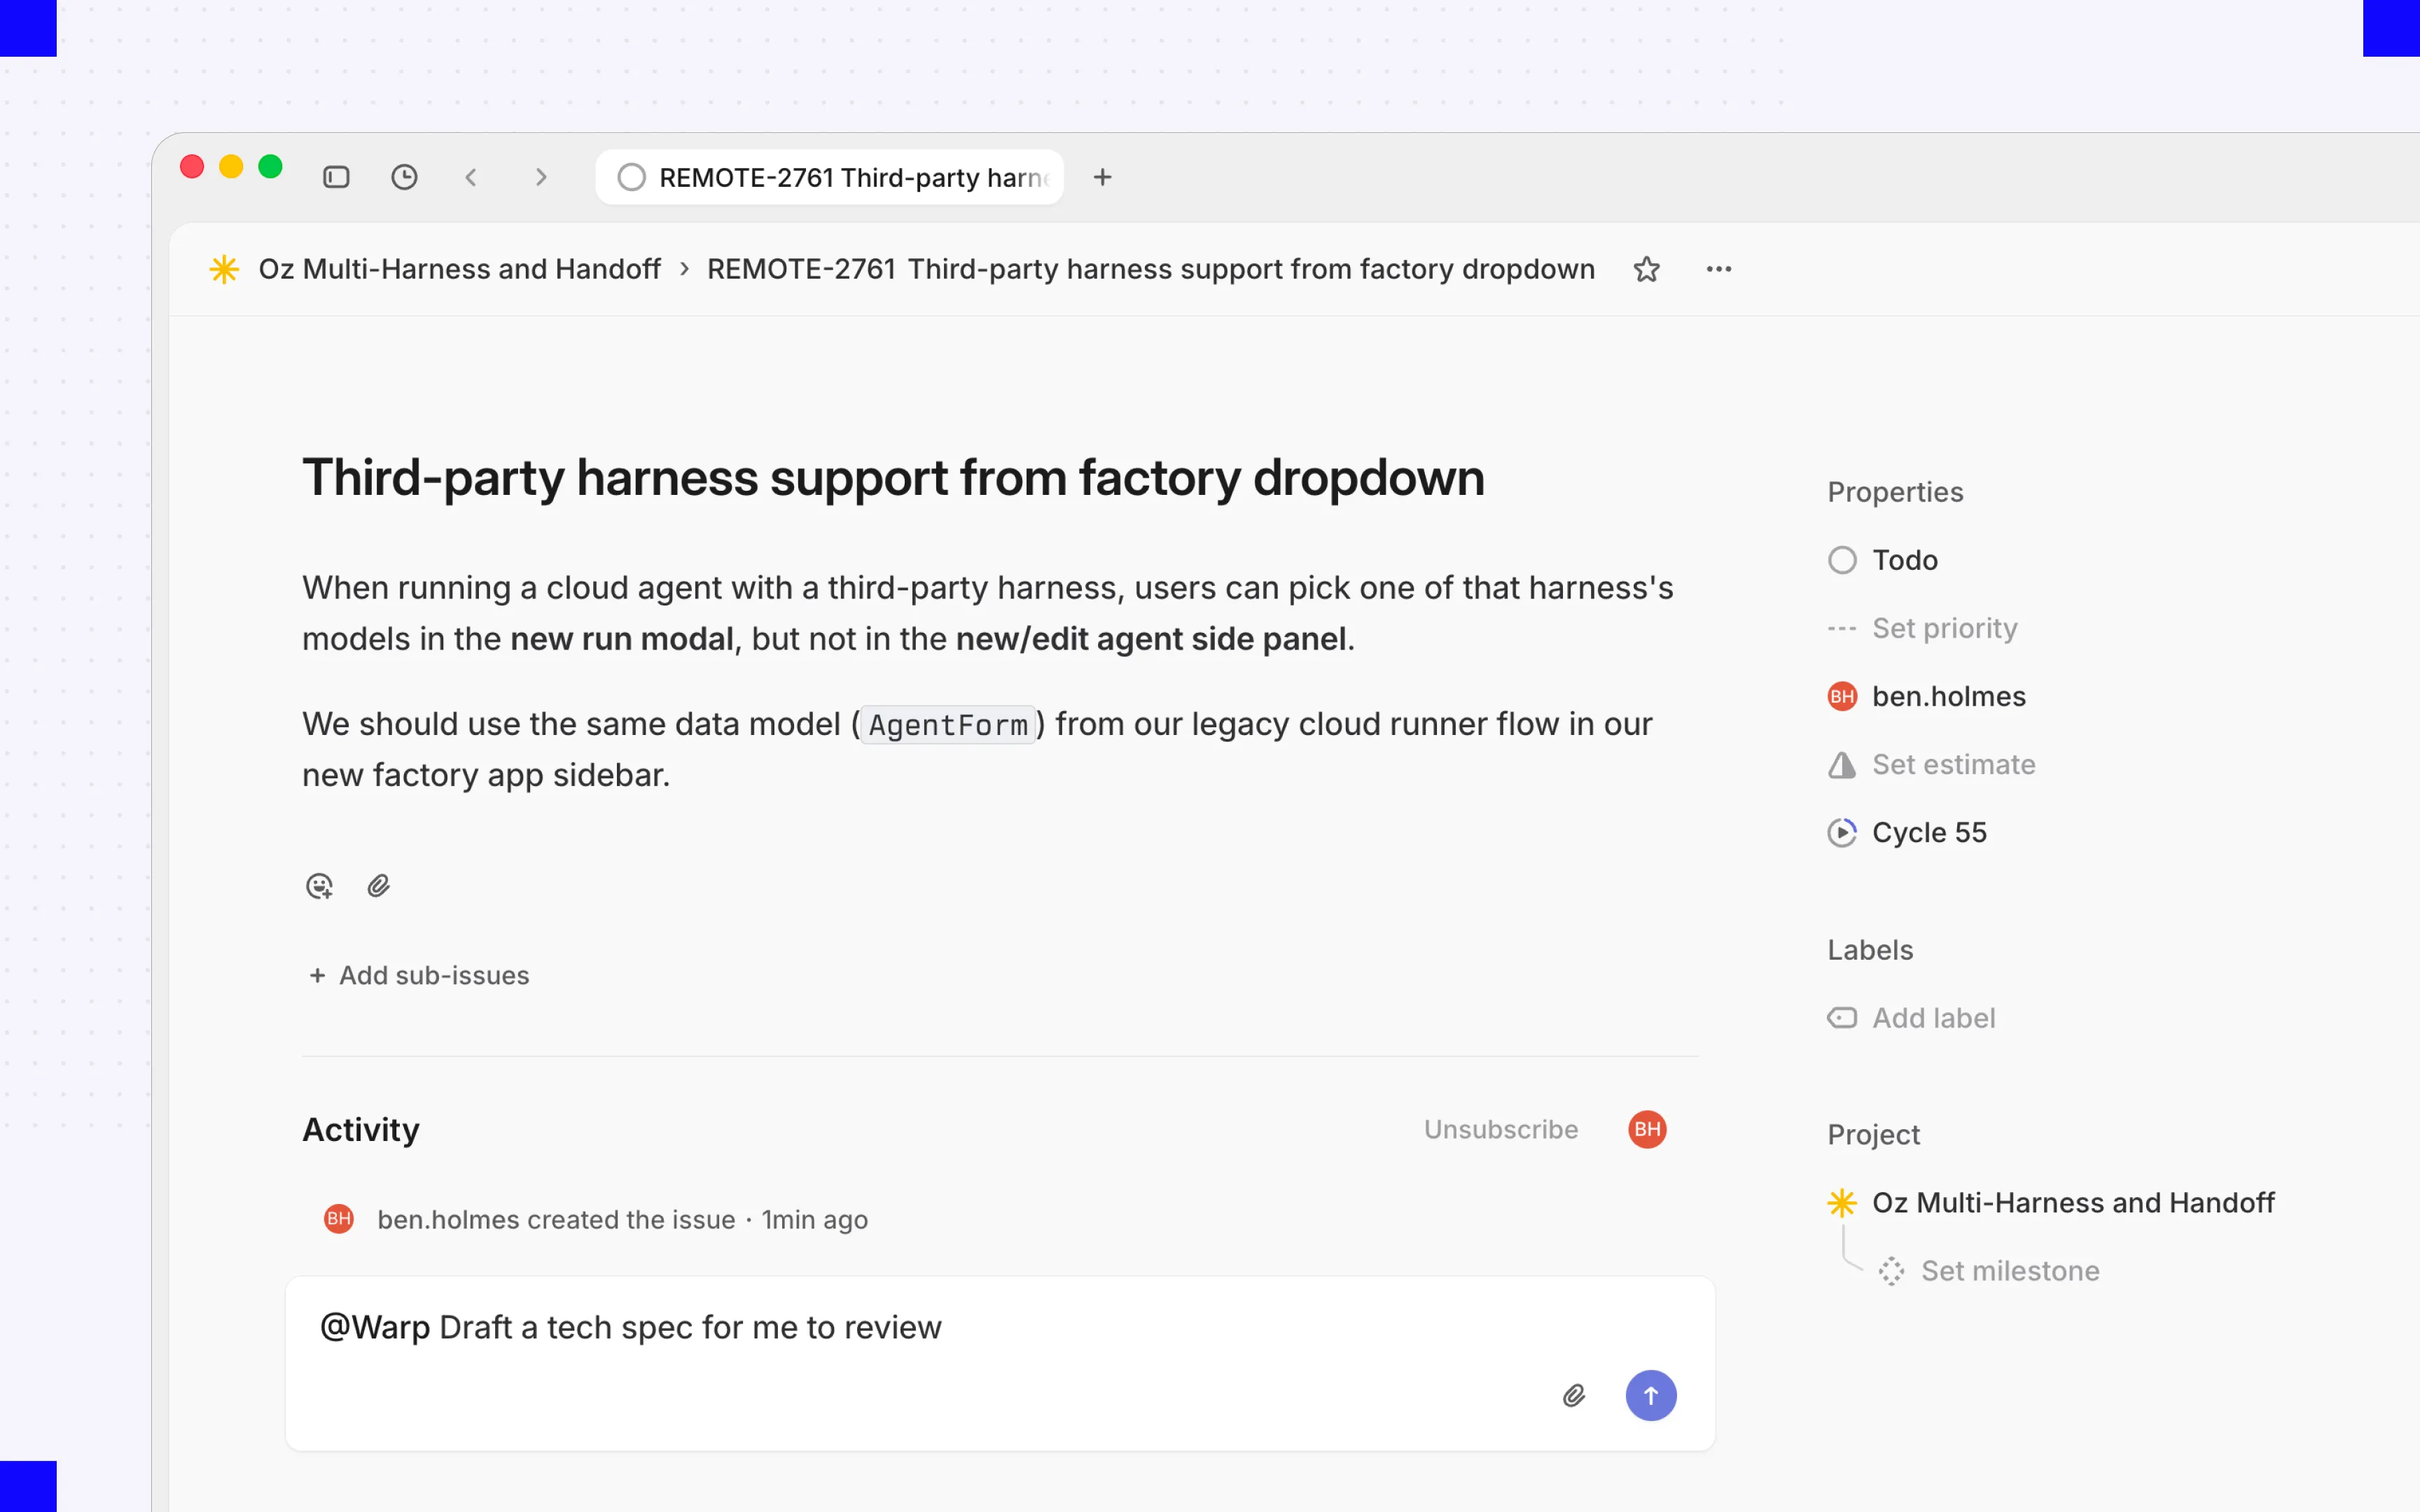Click the Properties heading

click(1895, 492)
